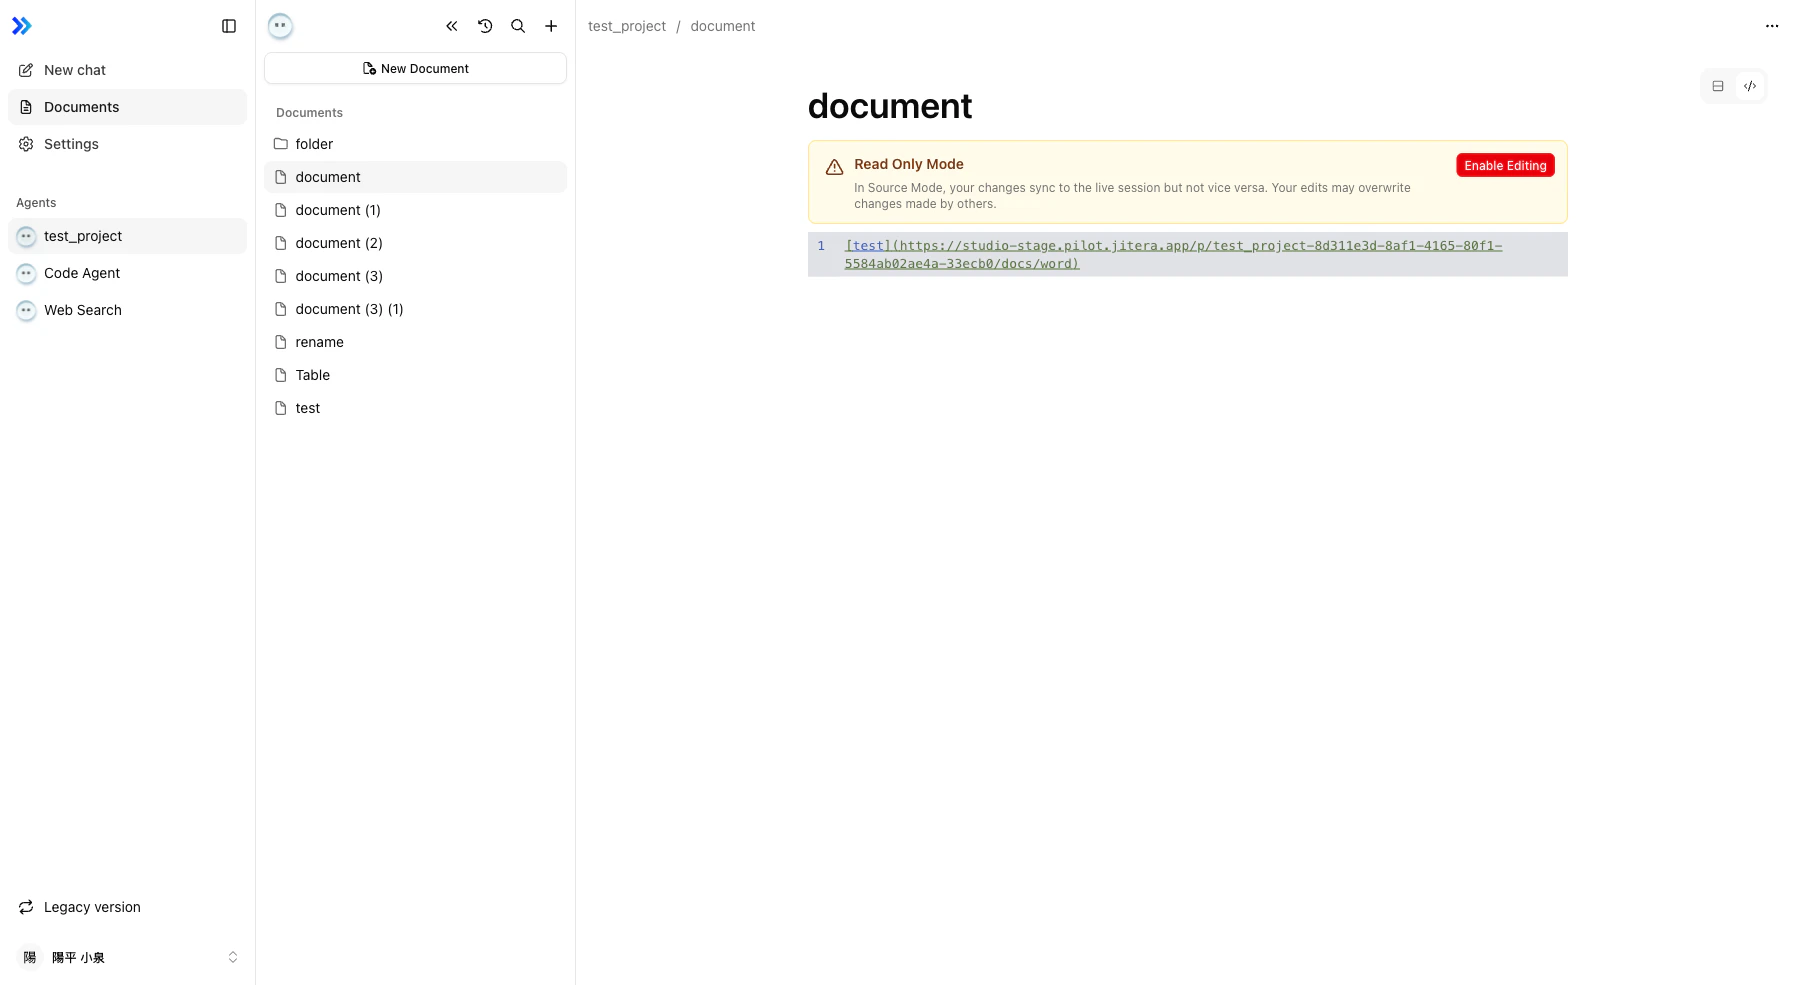Open document (3) in the list
The image size is (1800, 985).
[x=415, y=276]
